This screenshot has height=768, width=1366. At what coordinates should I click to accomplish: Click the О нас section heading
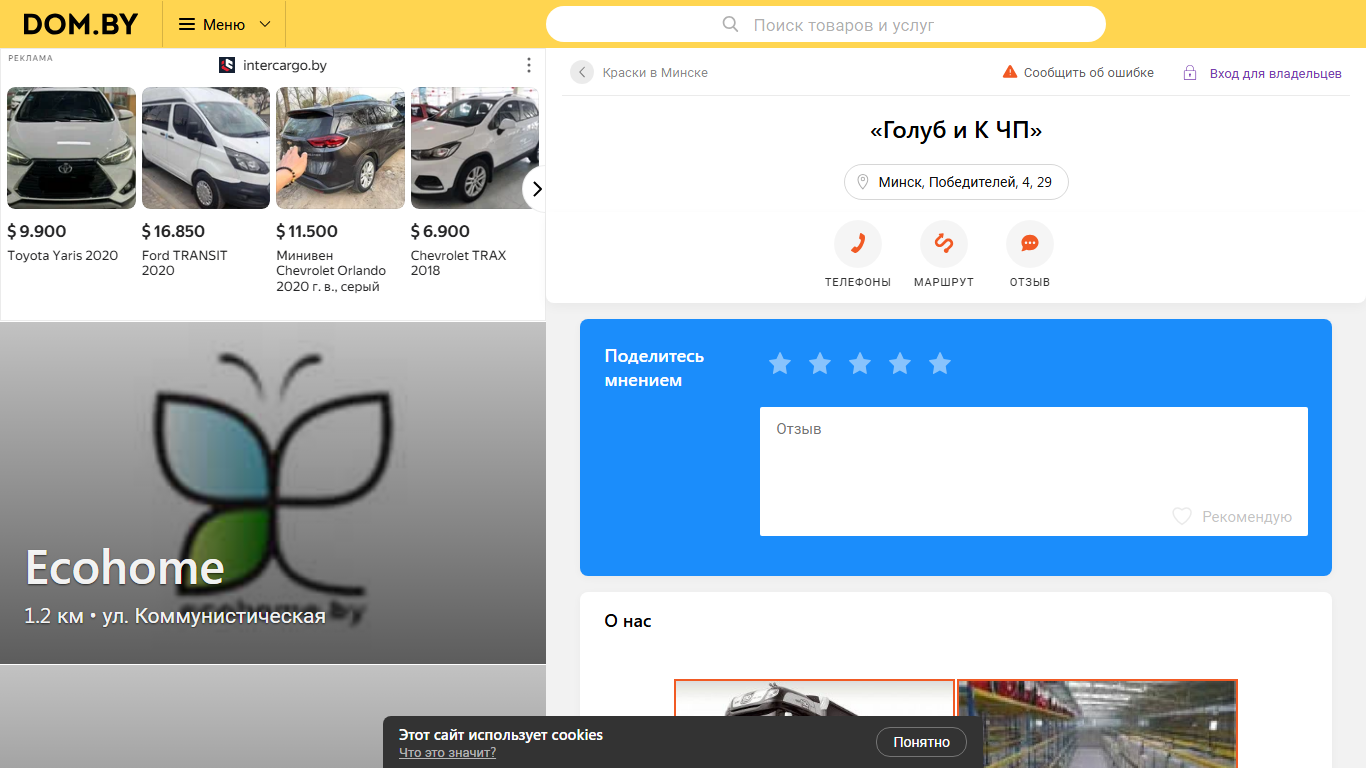point(628,621)
